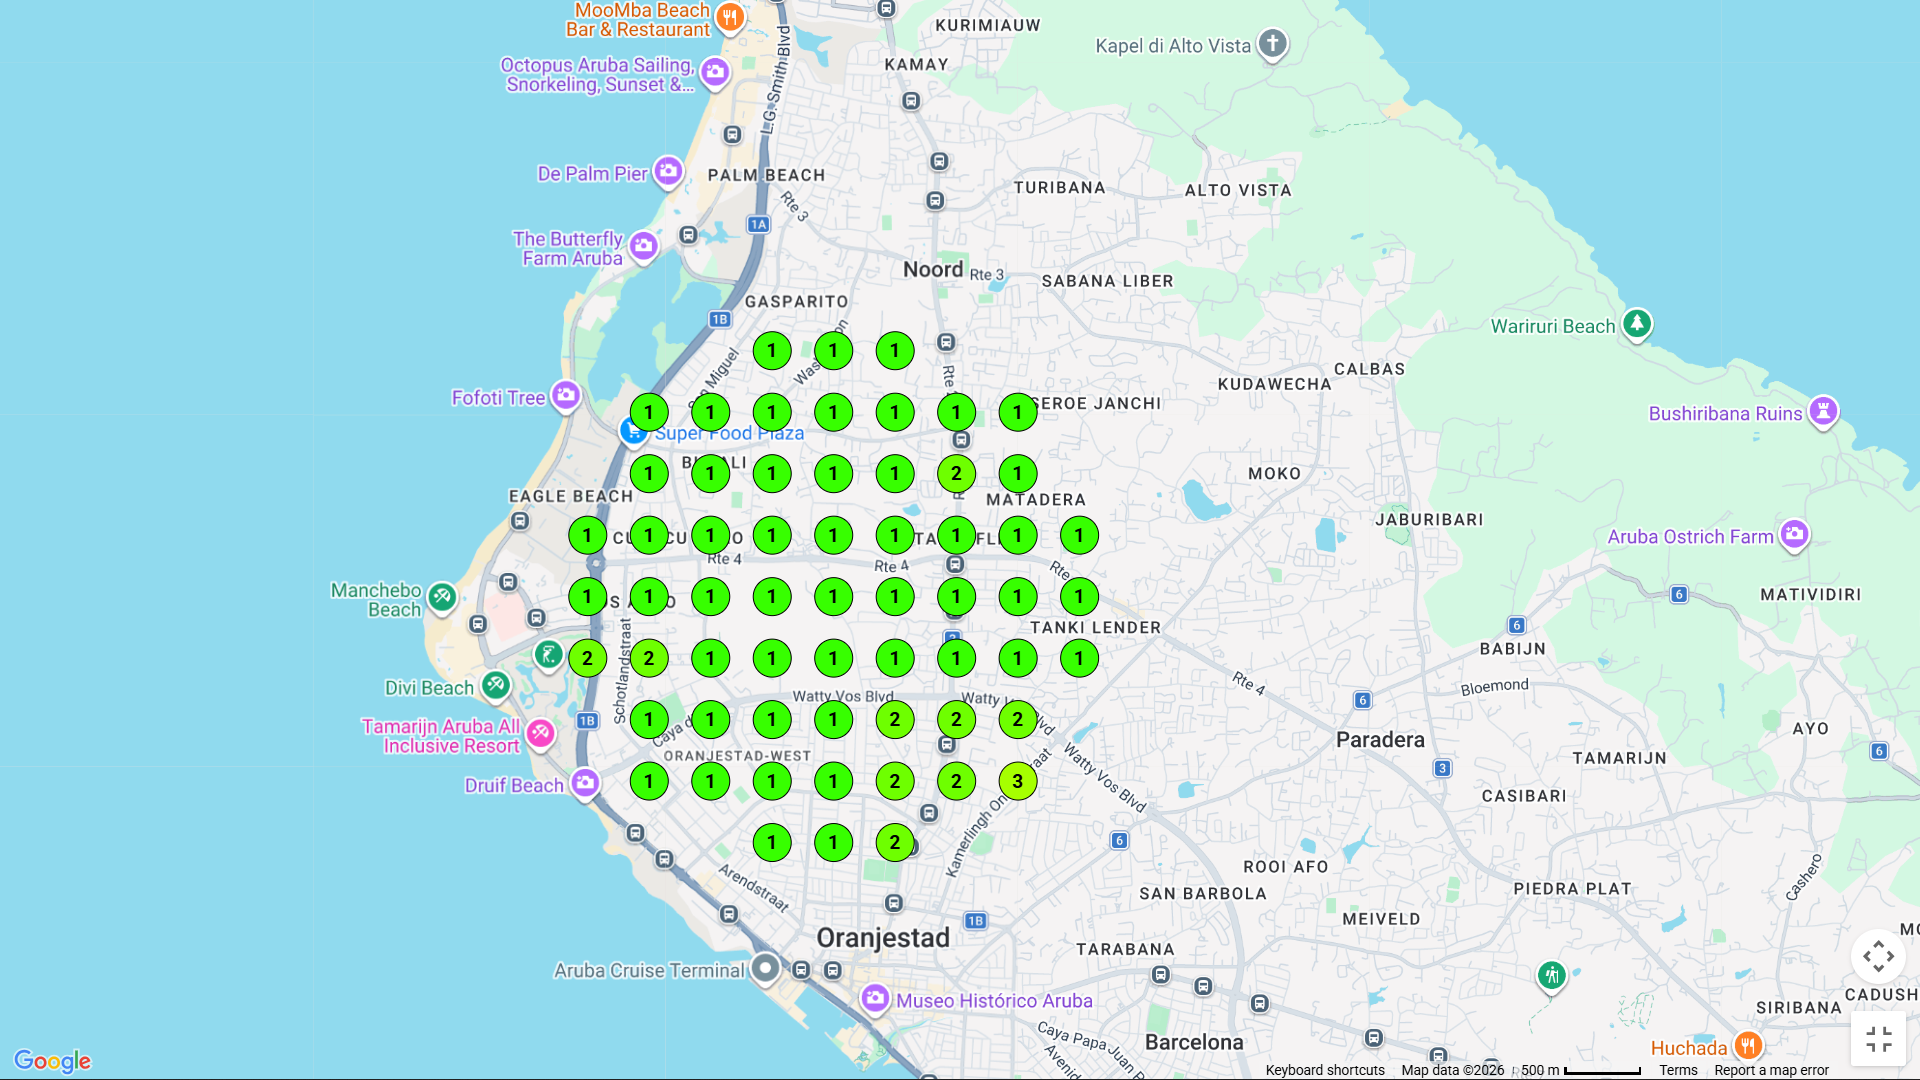Open the Terms link

pyautogui.click(x=1678, y=1070)
